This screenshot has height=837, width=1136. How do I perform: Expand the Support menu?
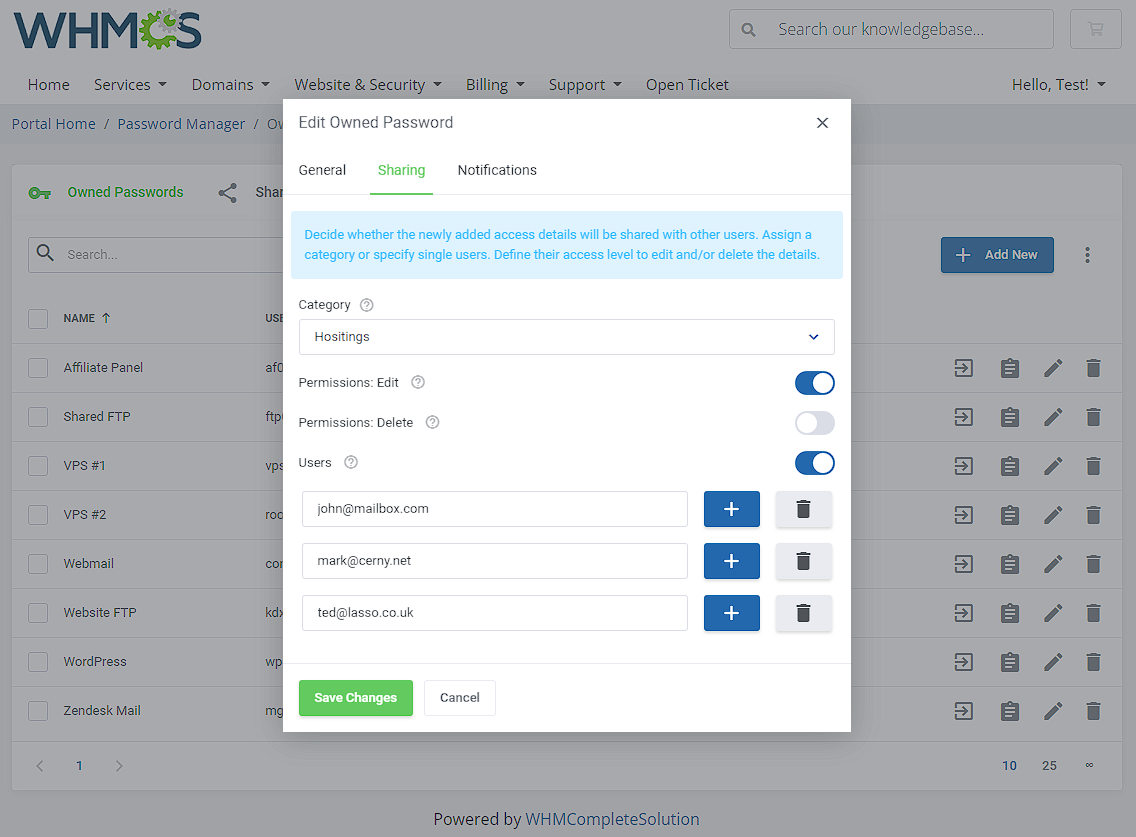pos(585,85)
